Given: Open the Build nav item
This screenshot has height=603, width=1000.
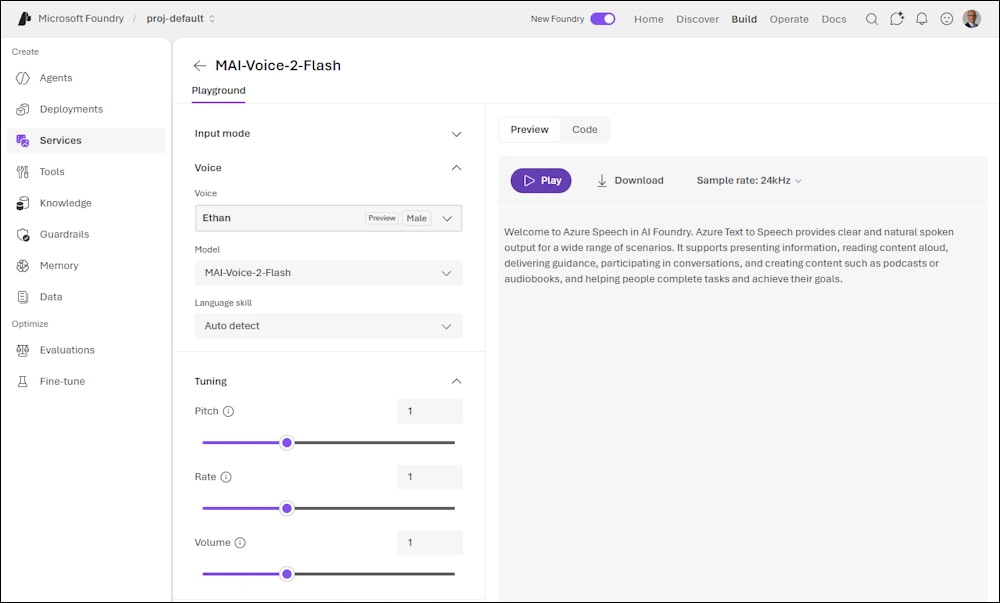Looking at the screenshot, I should pos(744,19).
